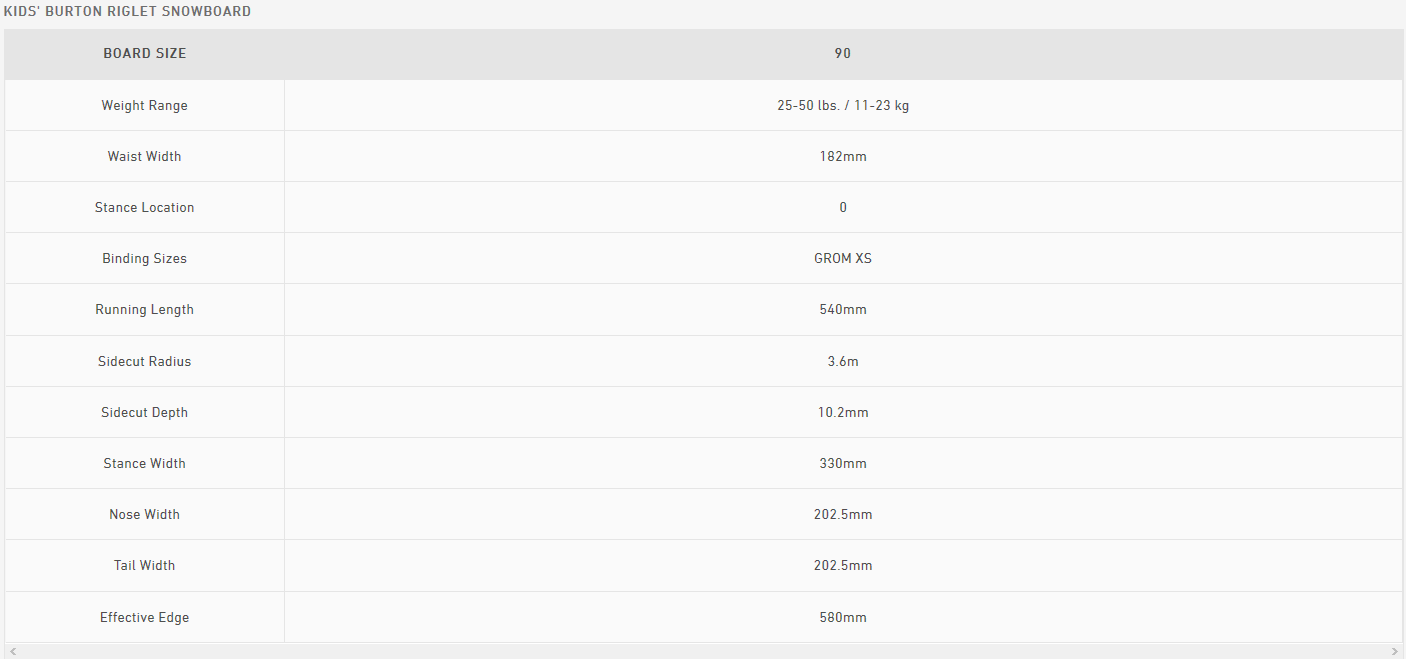Click the right scroll arrow of the horizontal scrollbar

pos(1396,651)
